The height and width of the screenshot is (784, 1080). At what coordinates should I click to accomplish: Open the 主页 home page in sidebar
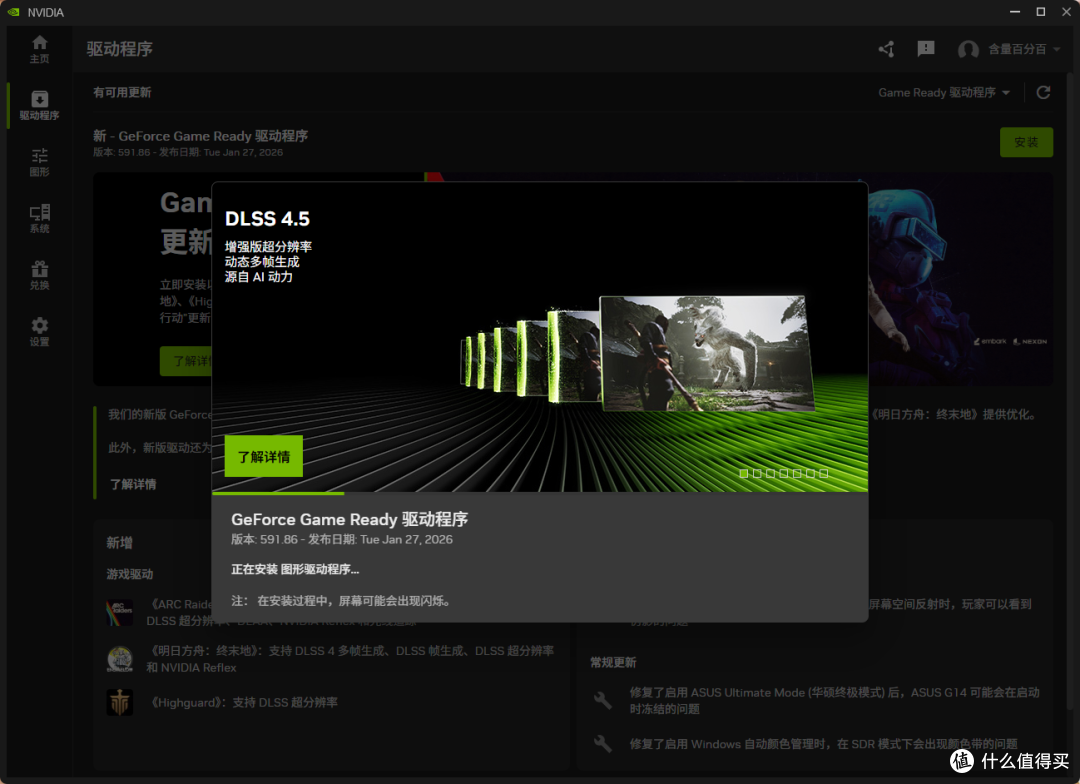click(39, 49)
